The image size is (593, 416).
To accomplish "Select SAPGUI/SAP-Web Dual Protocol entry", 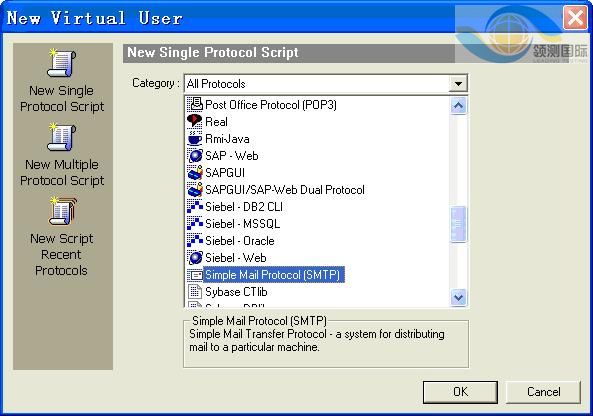I will coord(285,189).
